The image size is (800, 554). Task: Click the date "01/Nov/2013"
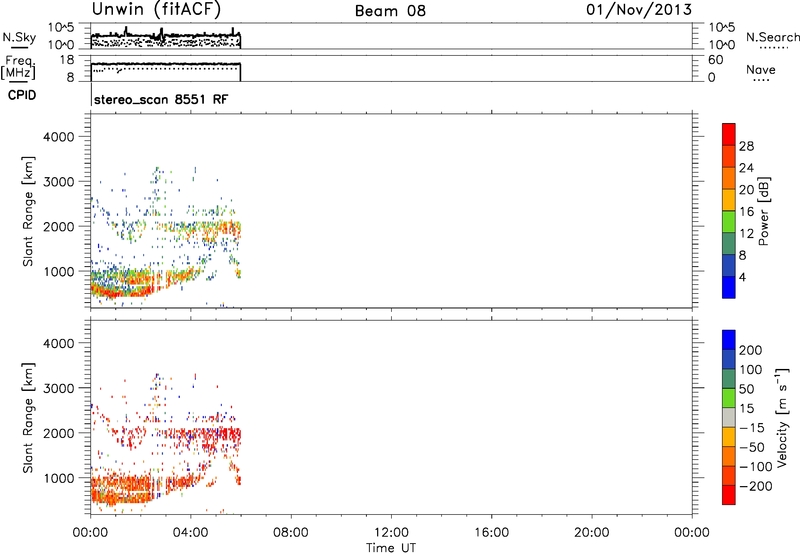point(639,10)
